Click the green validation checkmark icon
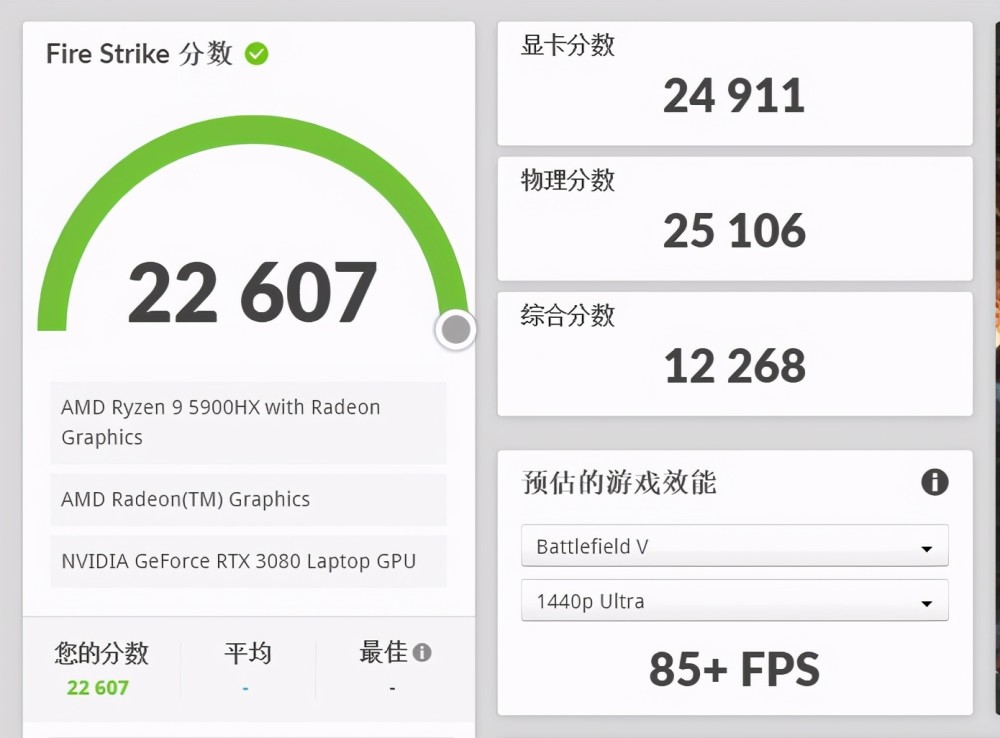 pos(256,54)
